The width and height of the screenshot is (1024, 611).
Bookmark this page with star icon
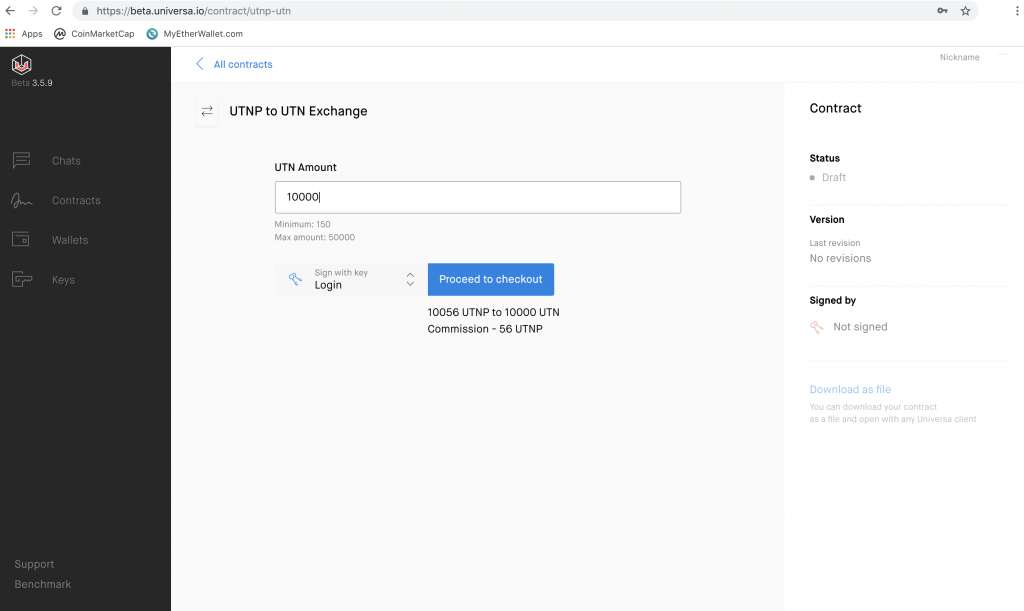[965, 10]
